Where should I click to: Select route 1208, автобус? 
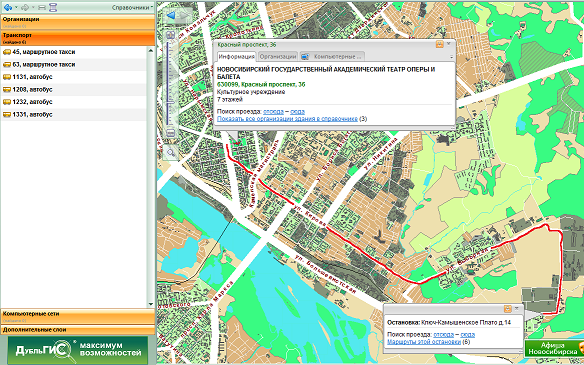tap(74, 89)
